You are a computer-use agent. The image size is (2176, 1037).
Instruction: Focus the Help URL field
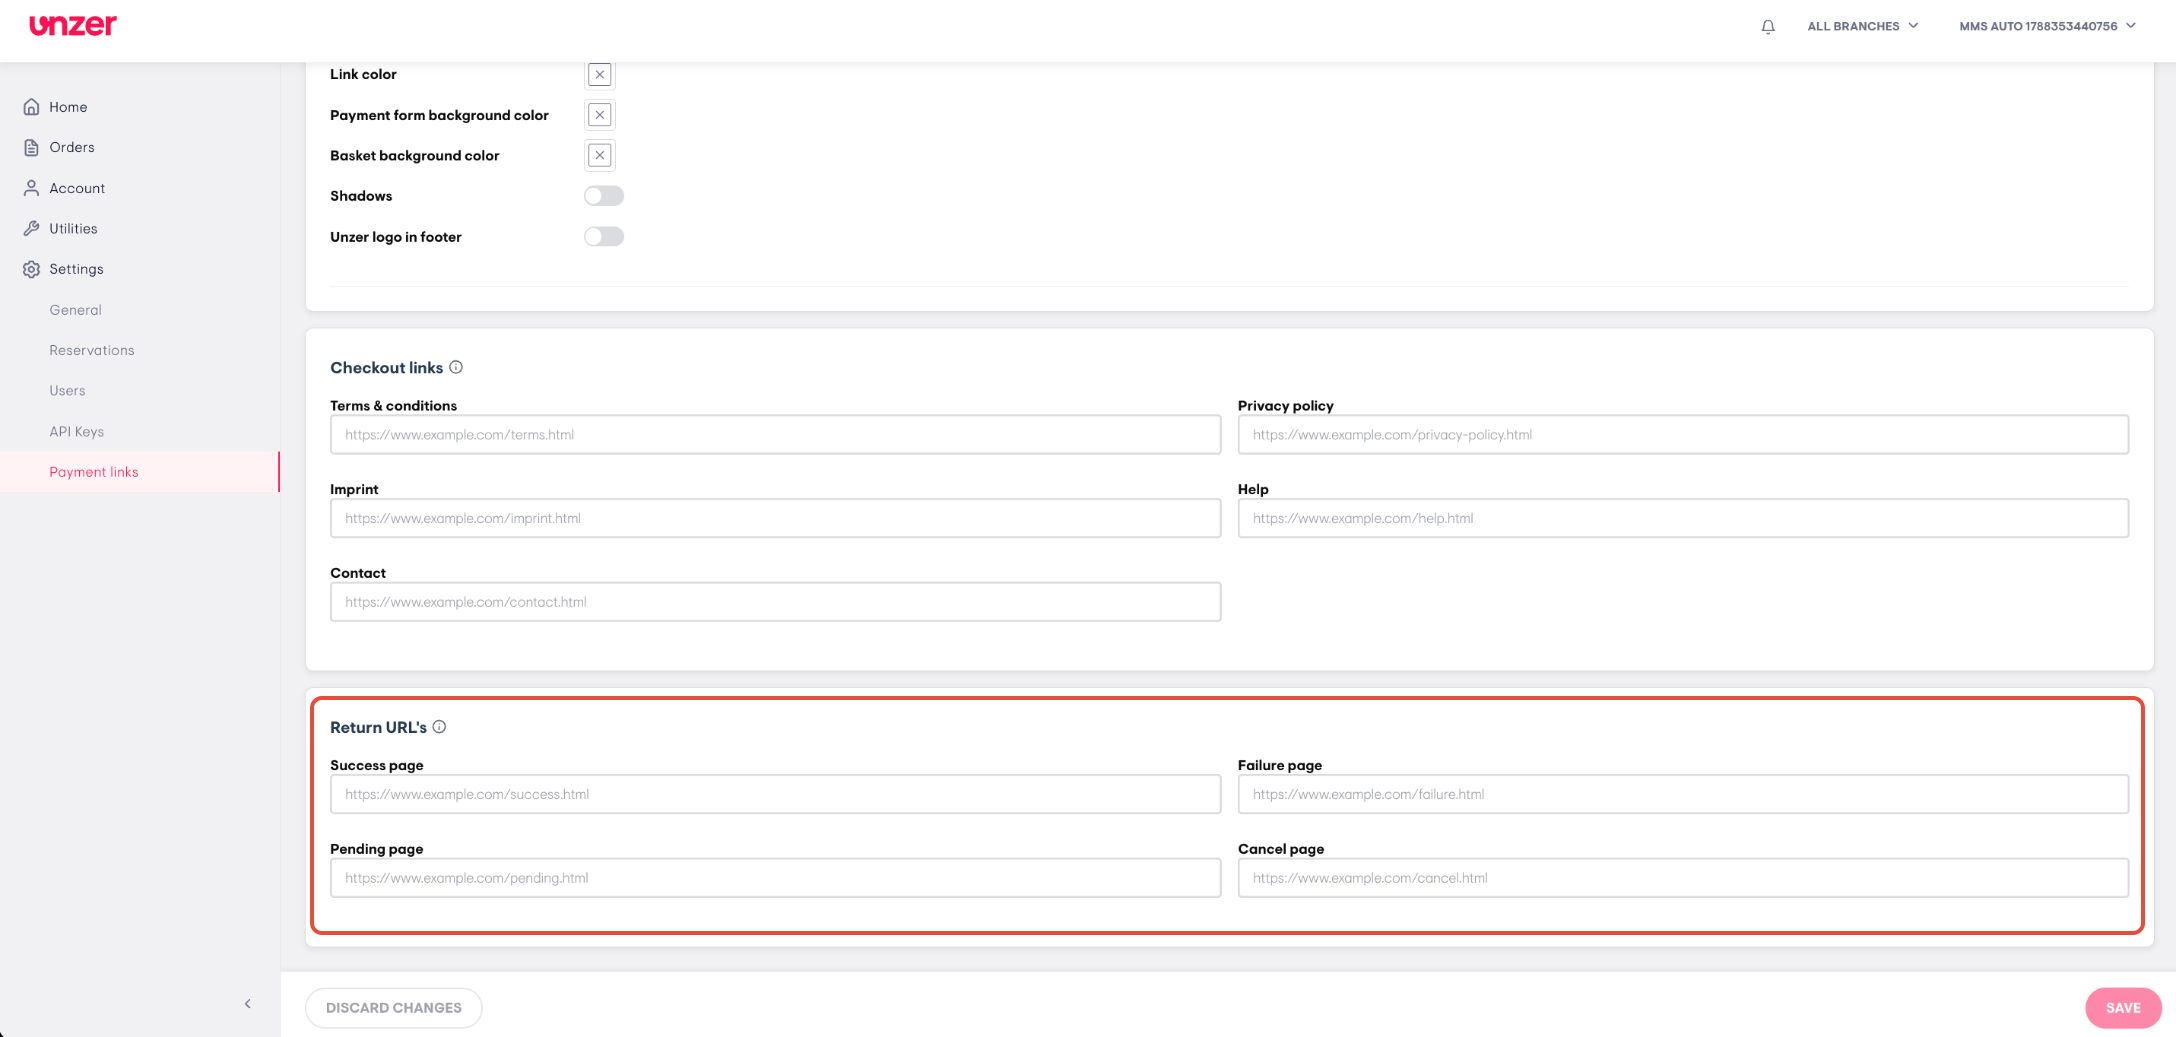point(1683,519)
